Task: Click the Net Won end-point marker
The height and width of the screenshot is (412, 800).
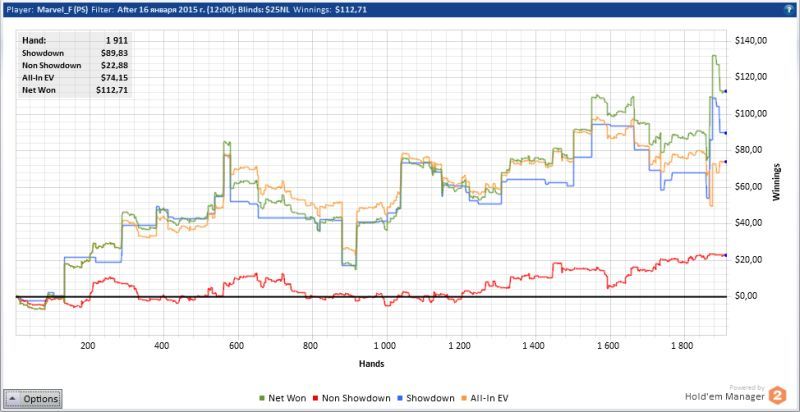Action: click(x=724, y=91)
